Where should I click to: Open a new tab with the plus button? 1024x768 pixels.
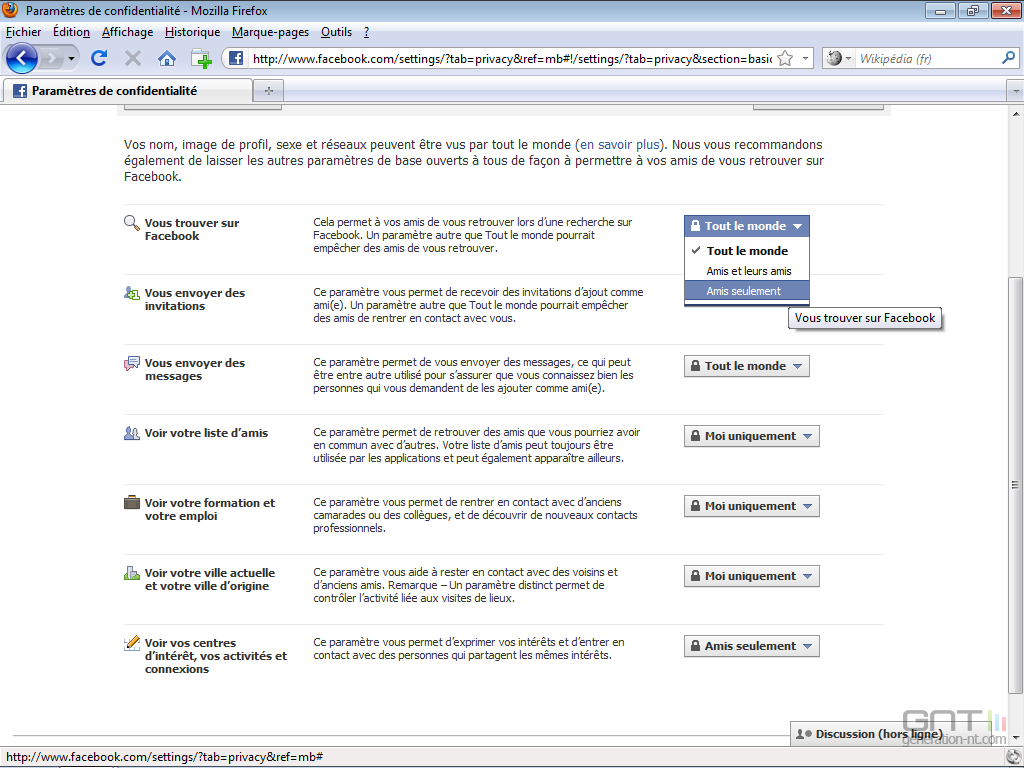pos(268,91)
